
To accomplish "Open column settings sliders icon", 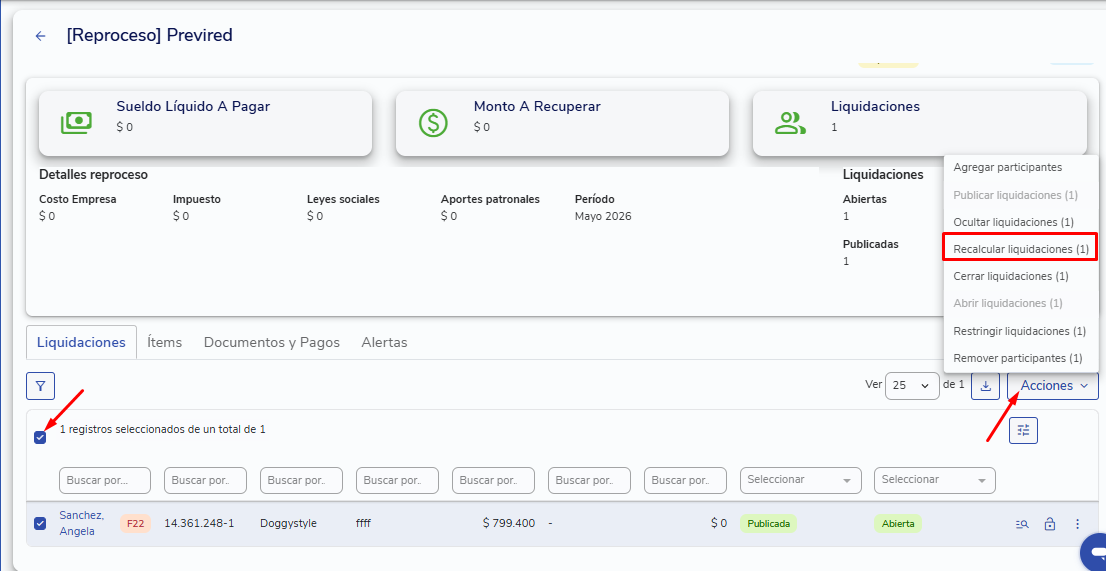I will click(x=1023, y=430).
